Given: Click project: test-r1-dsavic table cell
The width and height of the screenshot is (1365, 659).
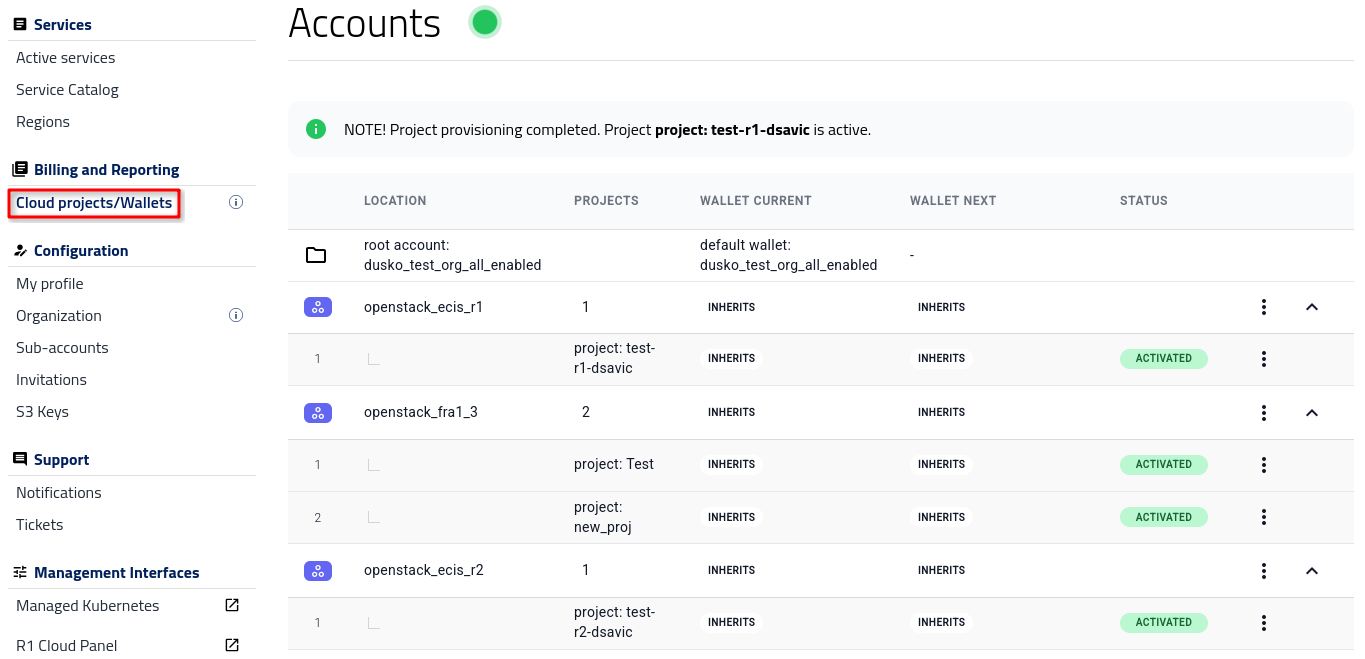Looking at the screenshot, I should point(615,358).
